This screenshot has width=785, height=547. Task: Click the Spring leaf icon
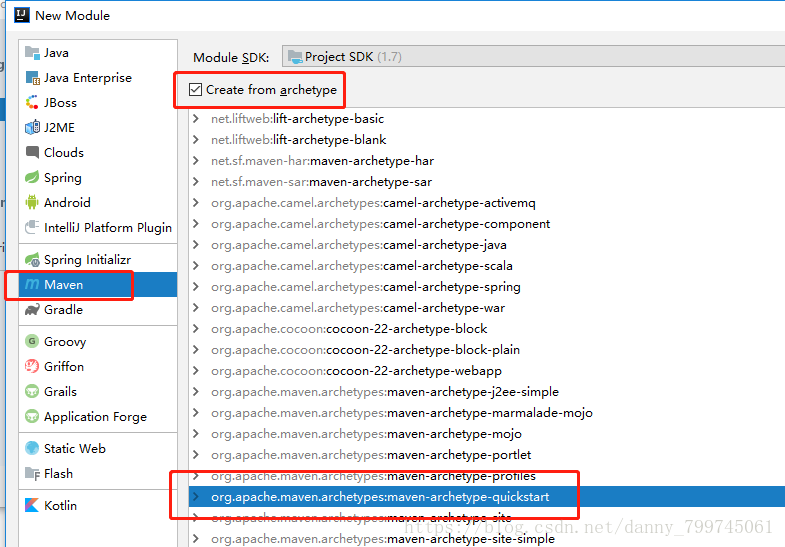(32, 177)
